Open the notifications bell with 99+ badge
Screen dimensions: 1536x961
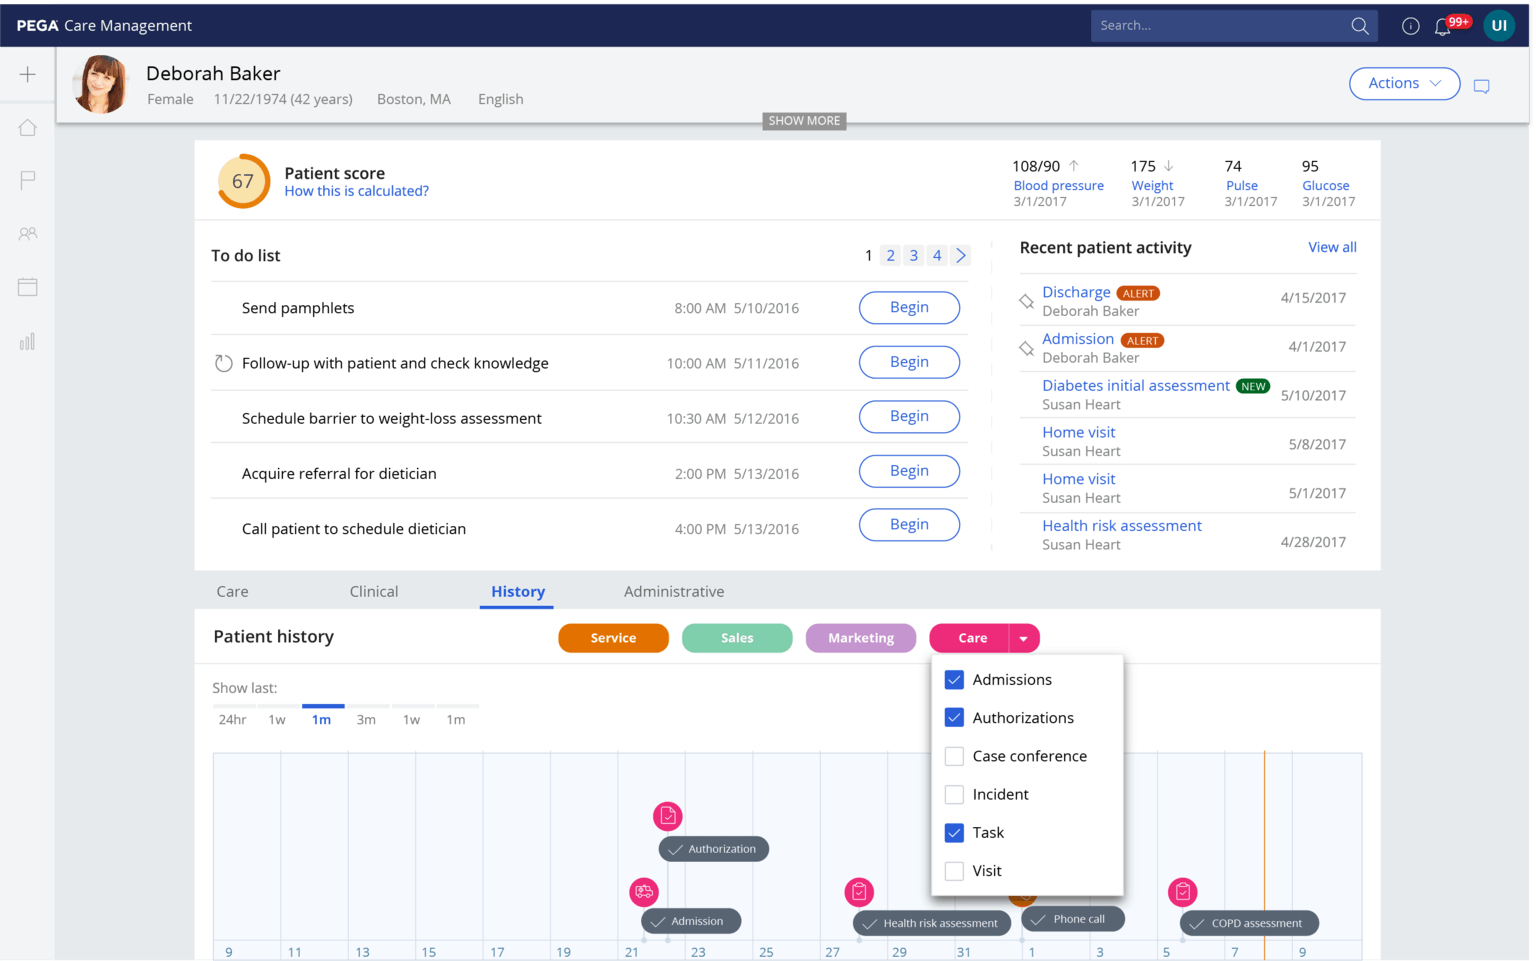1444,27
